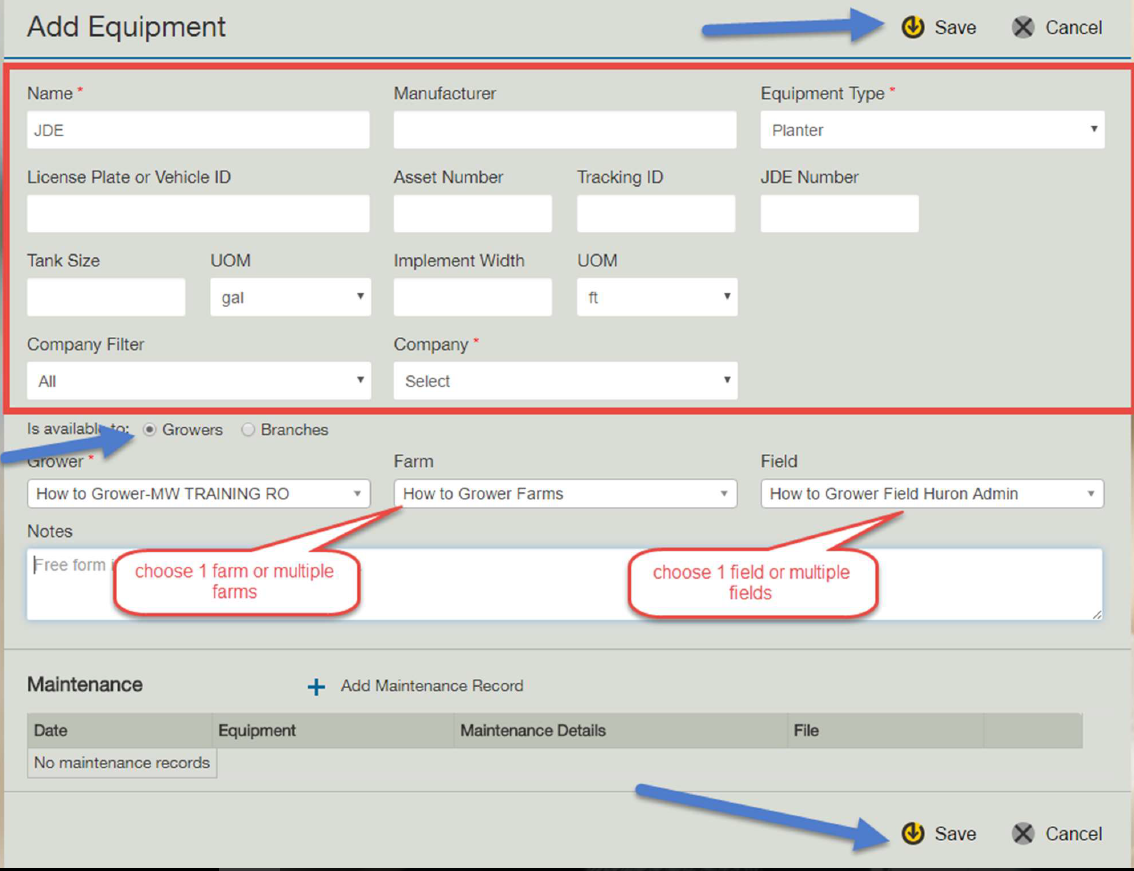
Task: Click the Notes free form text area
Action: pyautogui.click(x=565, y=584)
